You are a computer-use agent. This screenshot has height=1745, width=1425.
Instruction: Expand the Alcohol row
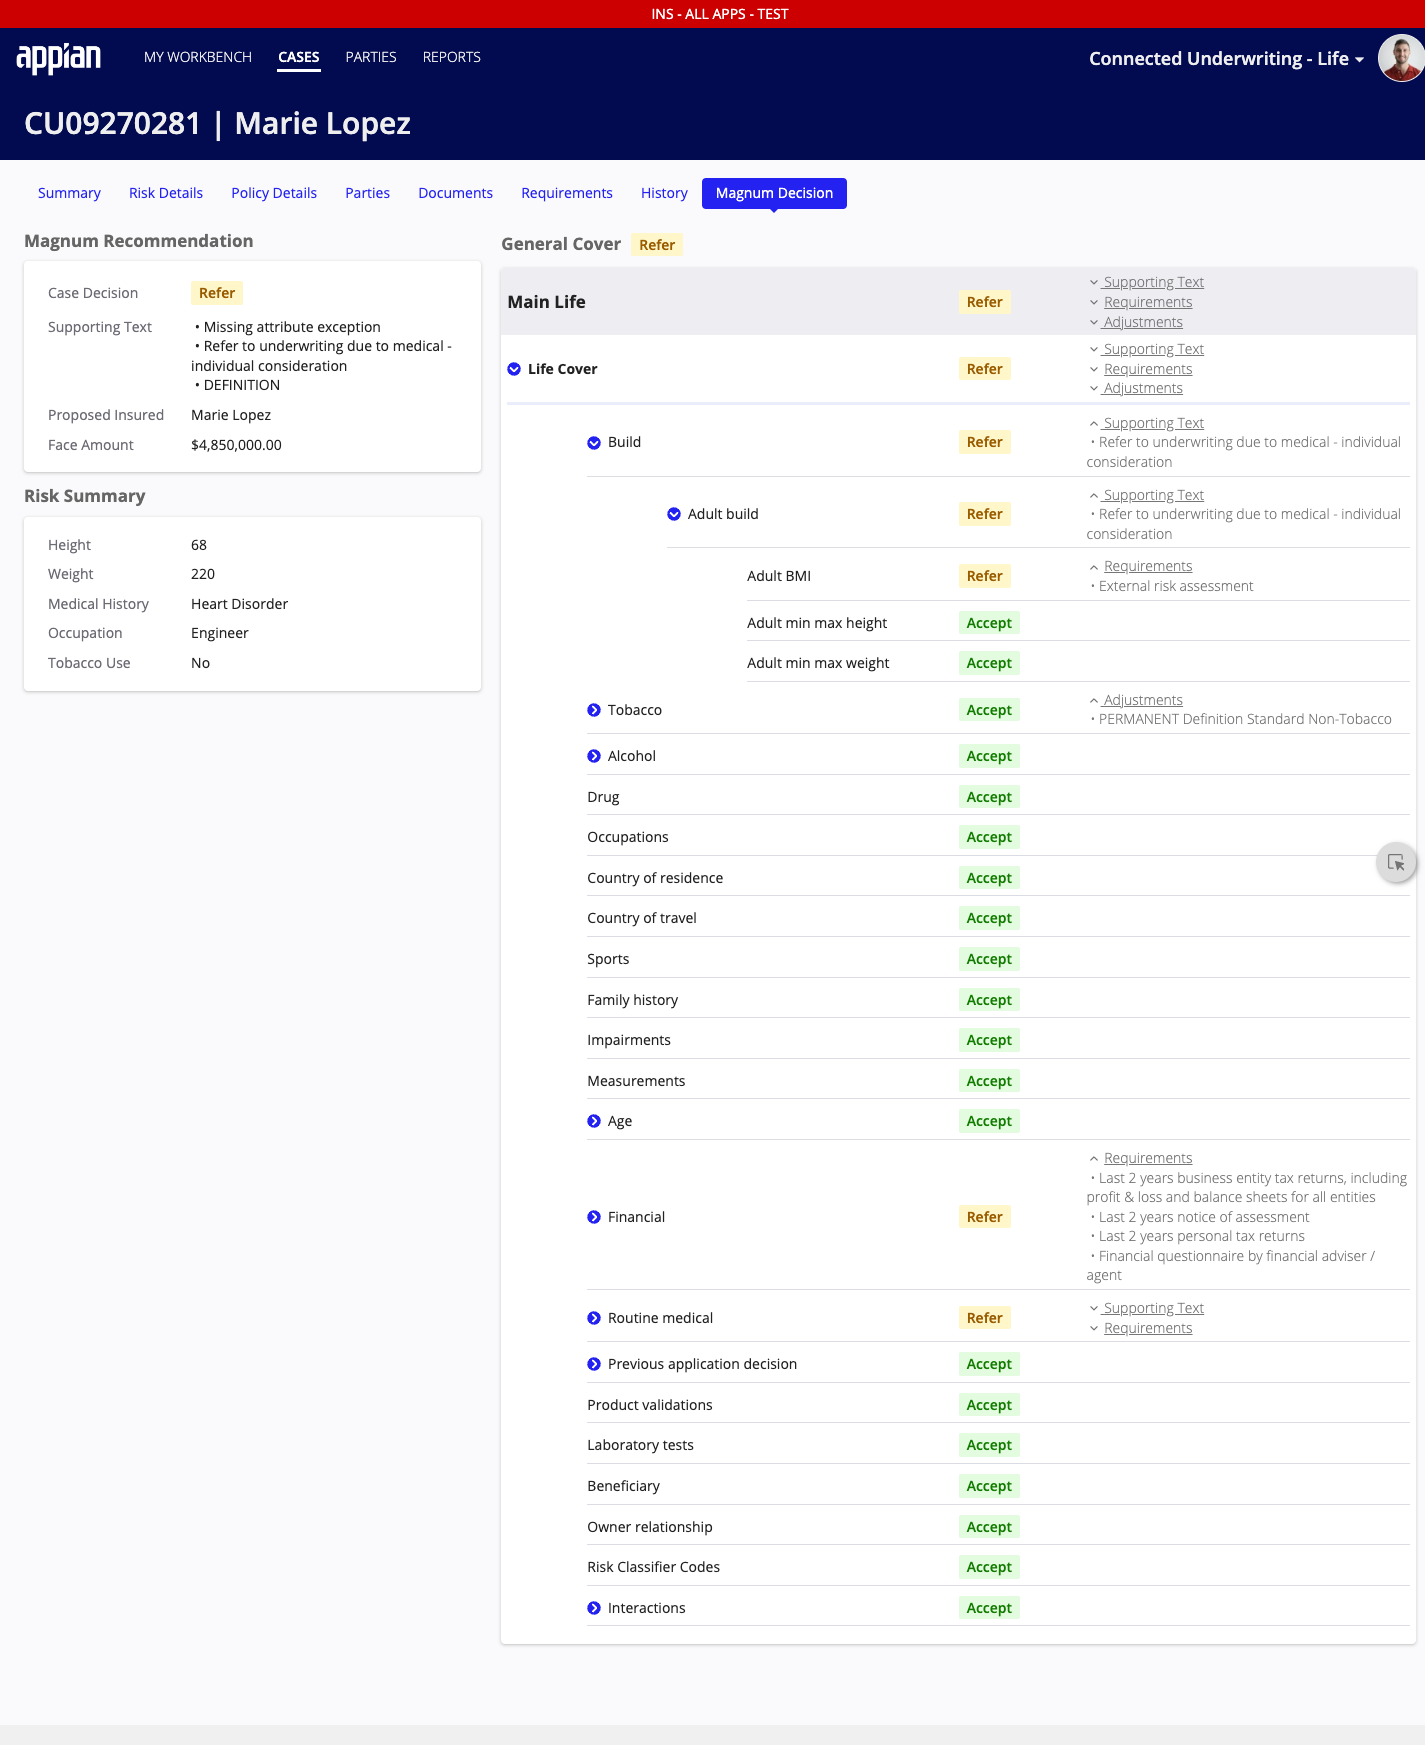[x=594, y=756]
